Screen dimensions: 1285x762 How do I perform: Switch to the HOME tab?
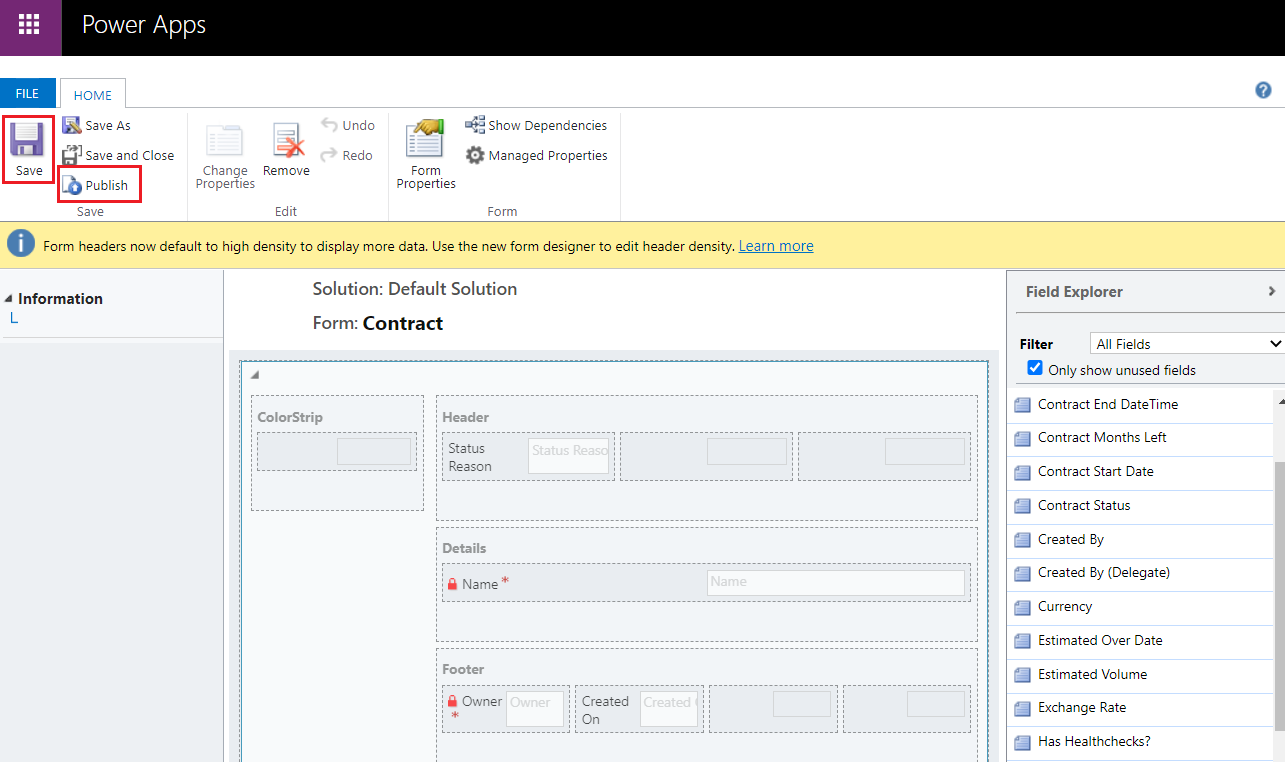[x=93, y=95]
